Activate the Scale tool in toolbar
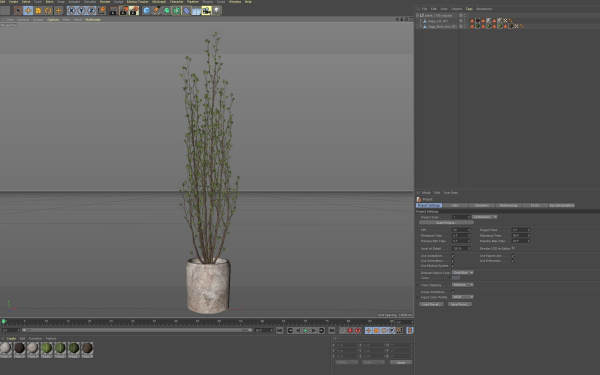Image resolution: width=600 pixels, height=375 pixels. (x=38, y=11)
